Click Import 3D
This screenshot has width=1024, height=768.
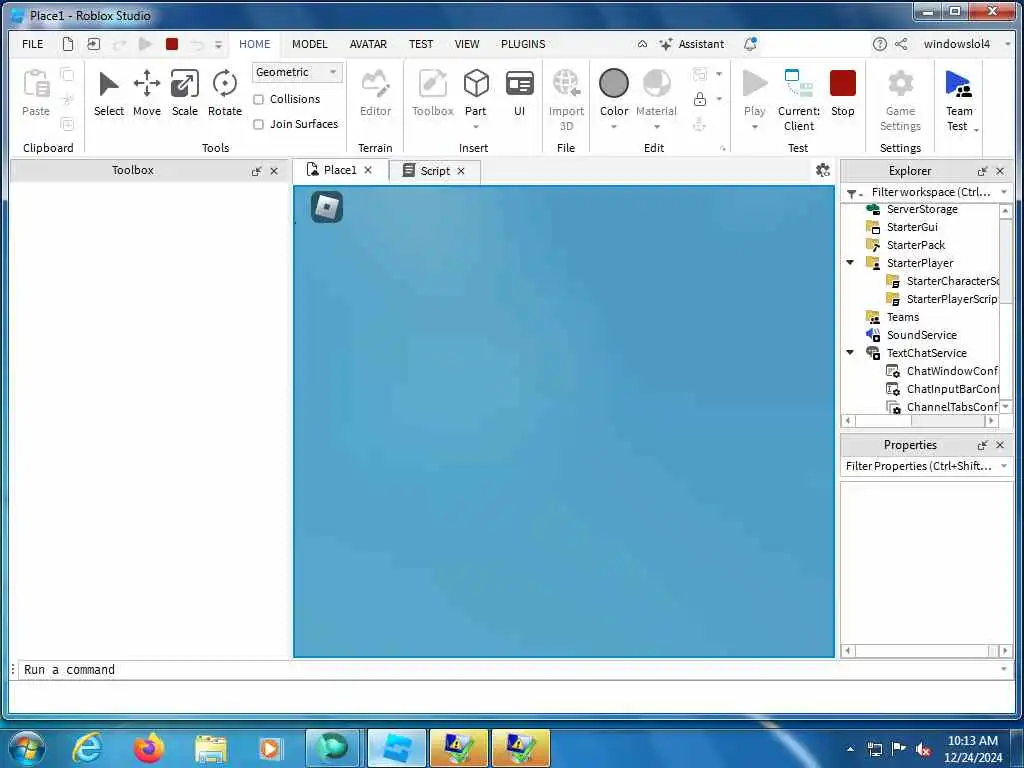pos(566,101)
